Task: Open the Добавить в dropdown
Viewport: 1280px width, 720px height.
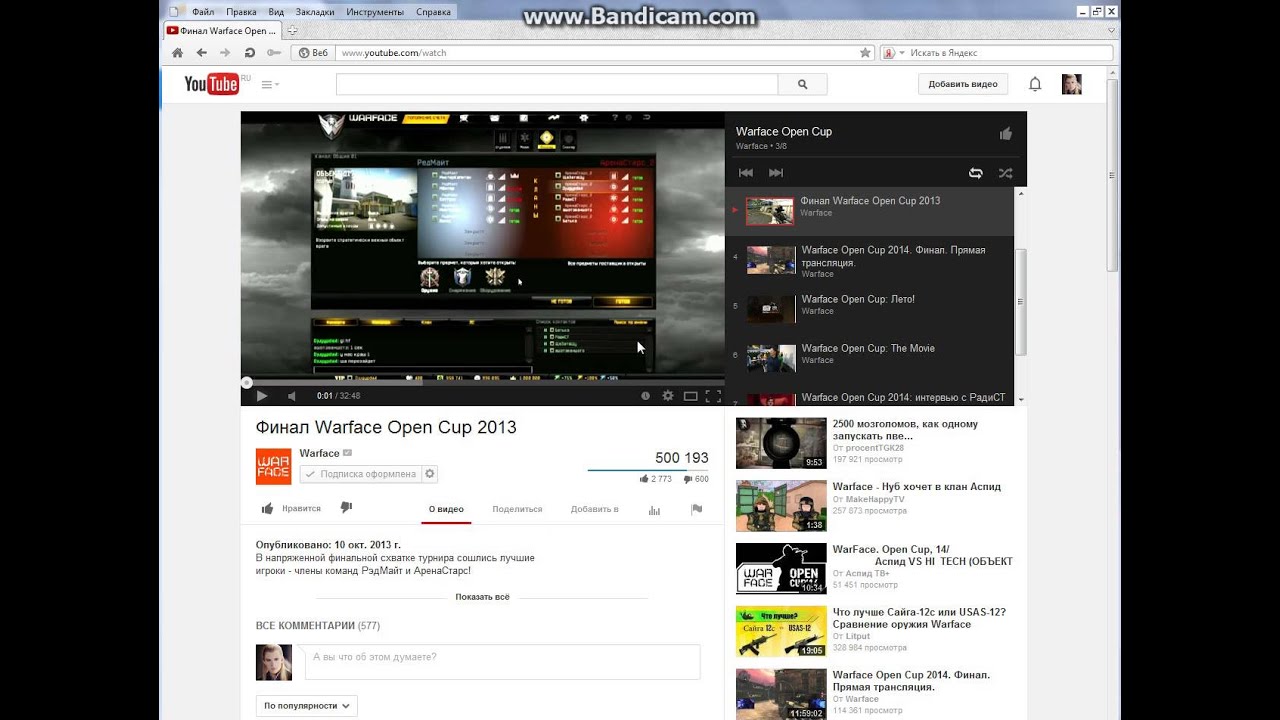Action: click(x=594, y=509)
